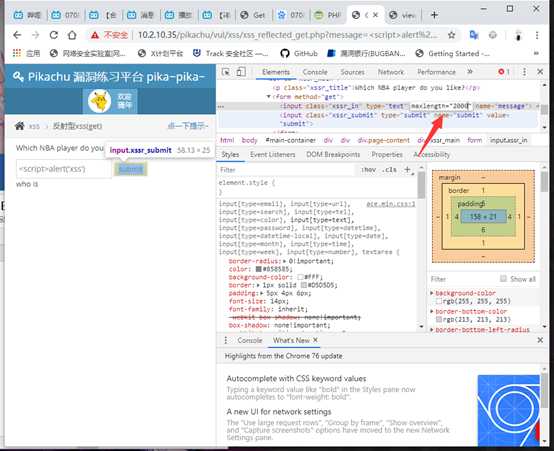Open the Properties pane tab
Screen dimensions: 554x451
tap(387, 155)
